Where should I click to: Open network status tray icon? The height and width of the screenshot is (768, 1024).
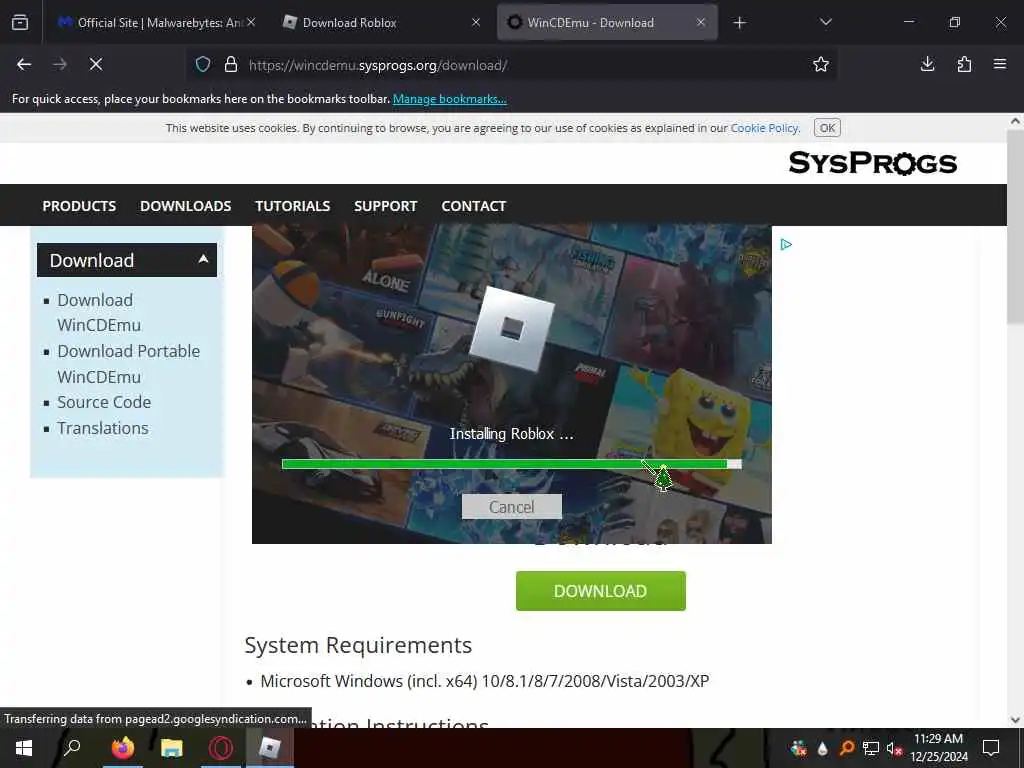tap(871, 748)
